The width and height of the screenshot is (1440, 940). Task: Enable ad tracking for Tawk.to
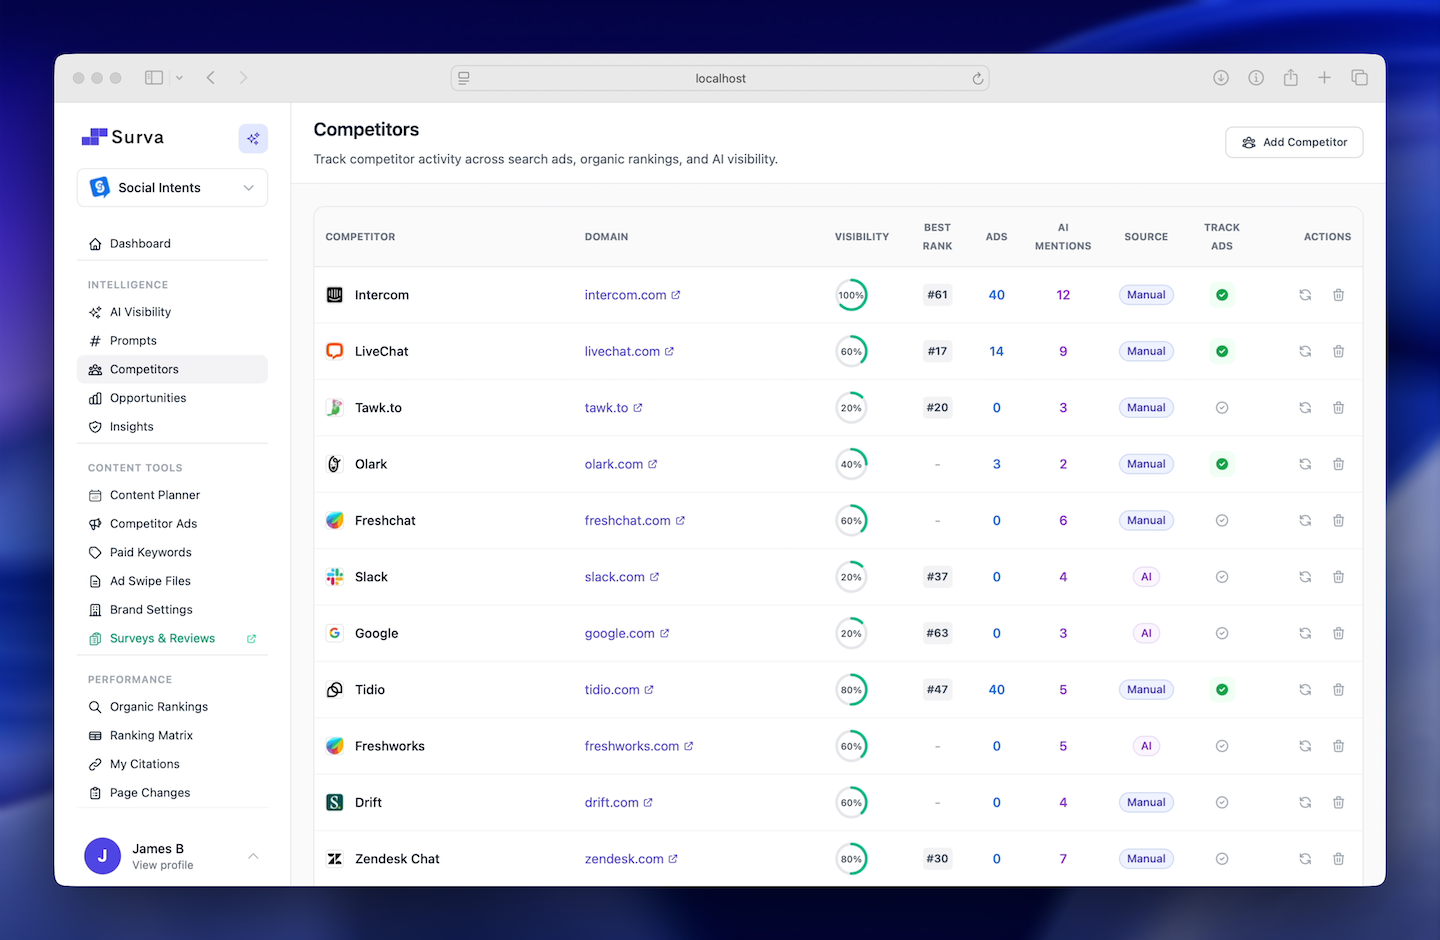coord(1221,407)
